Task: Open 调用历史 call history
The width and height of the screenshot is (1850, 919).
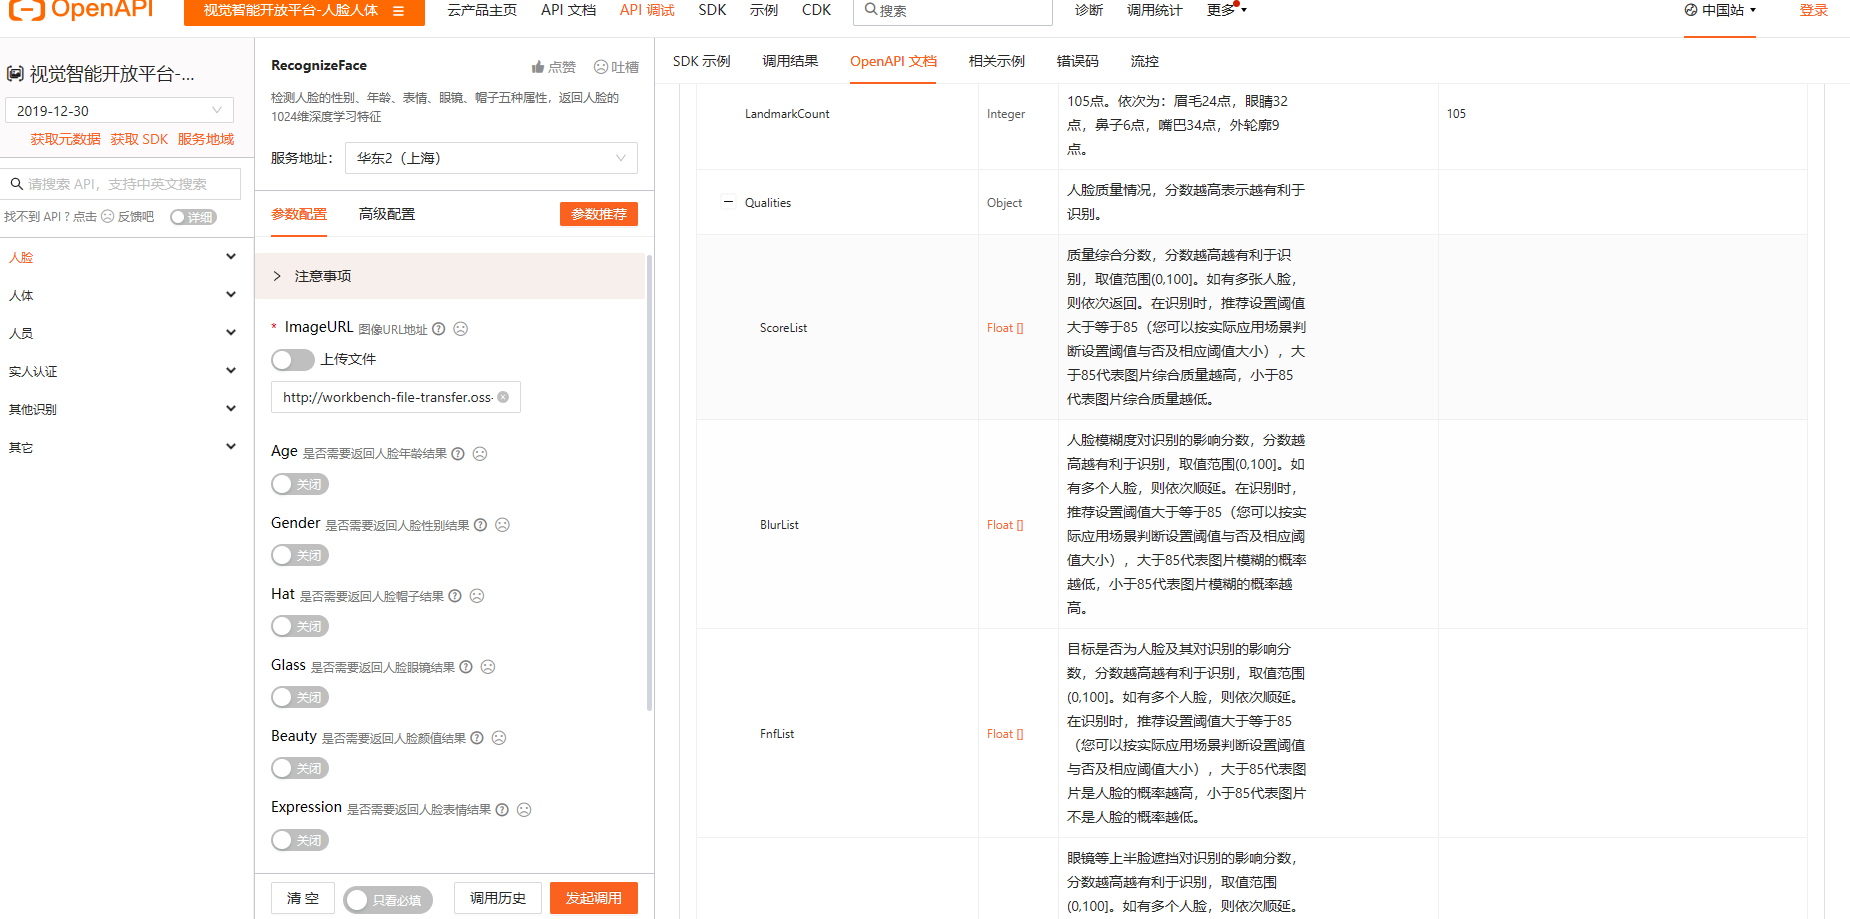Action: [x=498, y=898]
